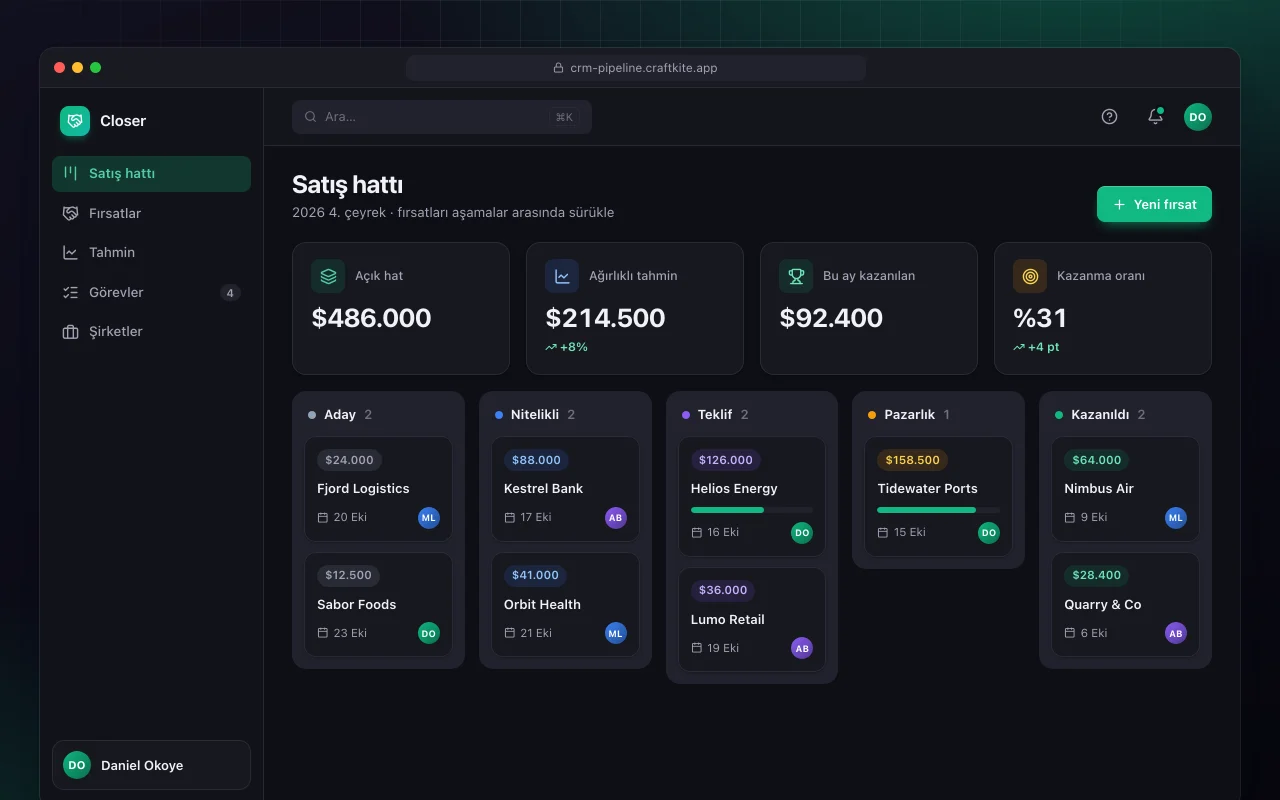Screen dimensions: 1280x800
Task: Click the Açık hat layers icon
Action: pyautogui.click(x=328, y=276)
